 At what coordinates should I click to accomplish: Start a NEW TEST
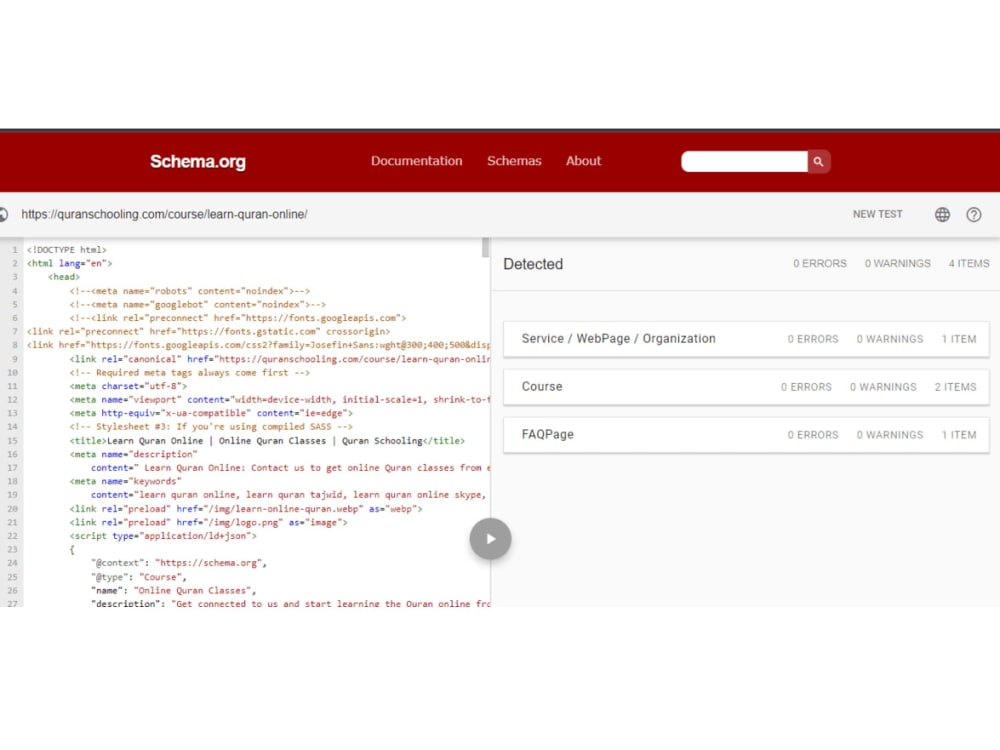[877, 214]
